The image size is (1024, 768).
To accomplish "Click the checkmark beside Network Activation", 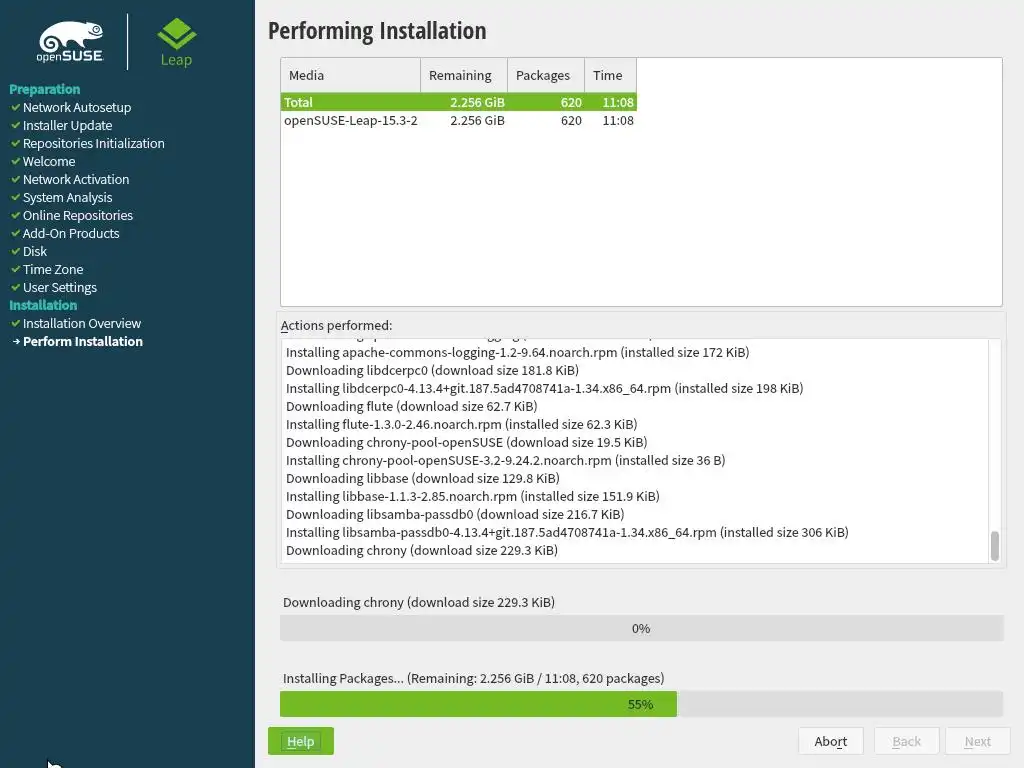I will (16, 179).
